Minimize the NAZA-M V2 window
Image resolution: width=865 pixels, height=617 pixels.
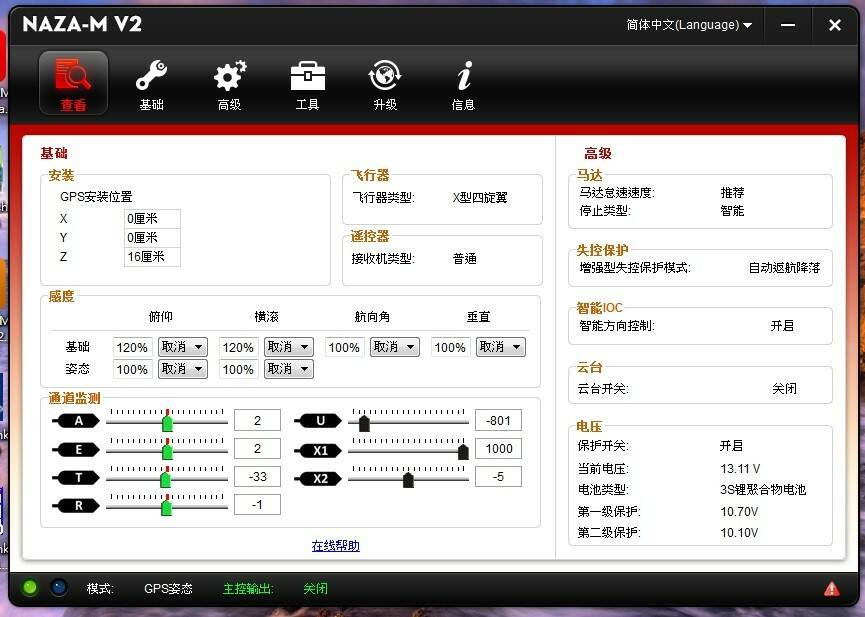788,25
